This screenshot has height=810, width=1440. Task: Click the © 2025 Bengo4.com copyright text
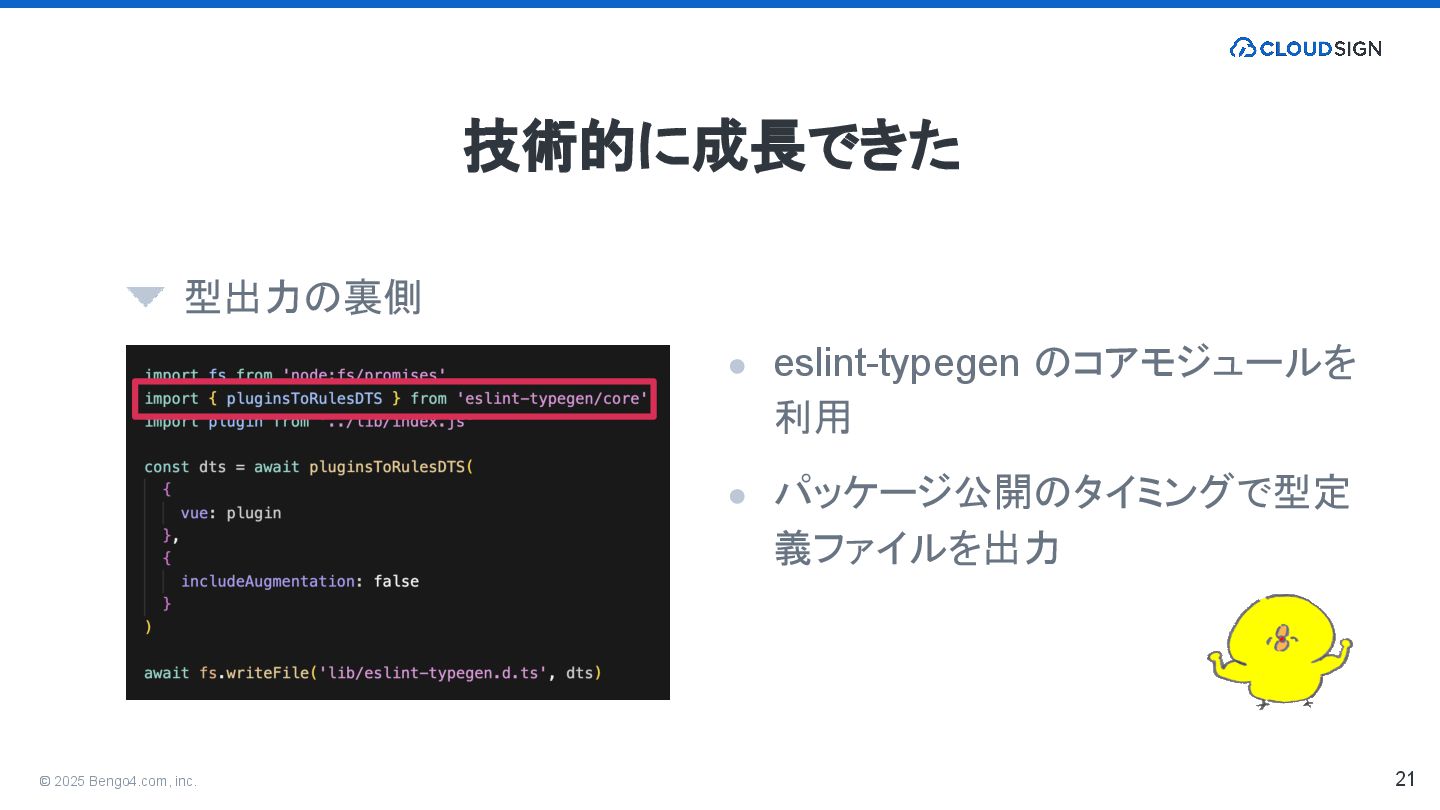(x=118, y=781)
